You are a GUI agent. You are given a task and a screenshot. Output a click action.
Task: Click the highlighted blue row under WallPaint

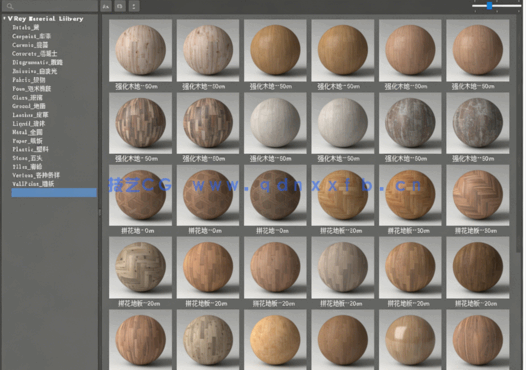pos(54,193)
